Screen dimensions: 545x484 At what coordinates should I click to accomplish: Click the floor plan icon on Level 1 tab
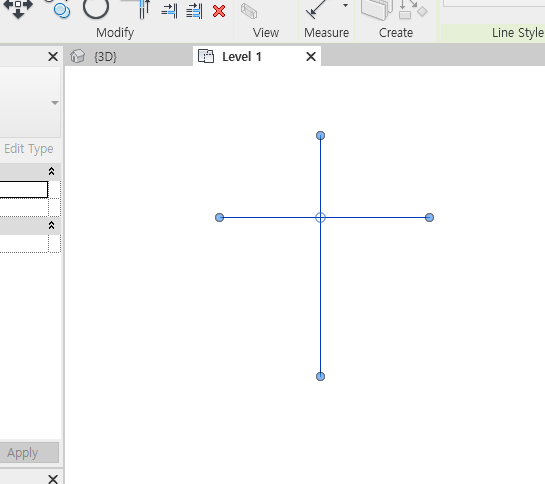206,56
